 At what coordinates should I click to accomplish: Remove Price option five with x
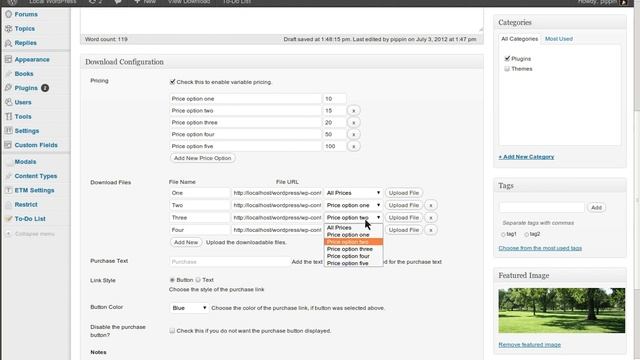coord(353,146)
